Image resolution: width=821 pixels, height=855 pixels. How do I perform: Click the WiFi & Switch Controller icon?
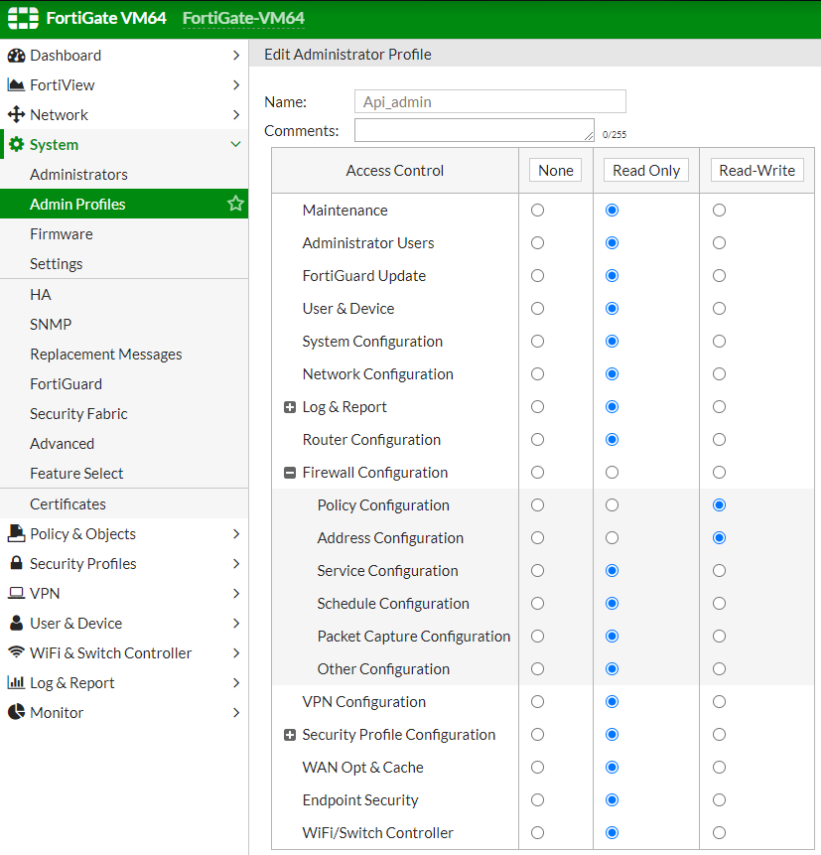coord(16,652)
